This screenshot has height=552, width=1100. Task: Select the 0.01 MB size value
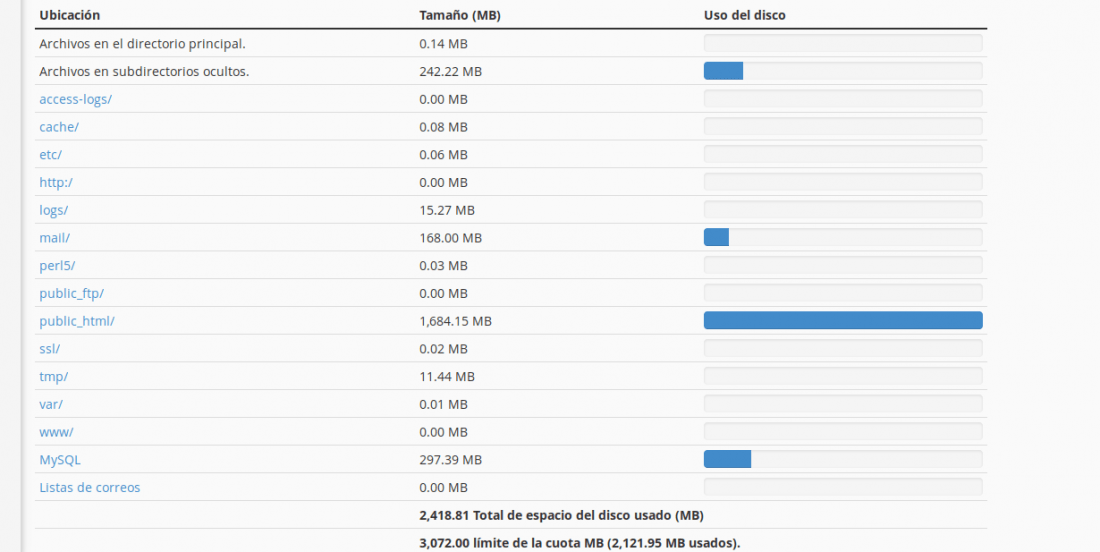pyautogui.click(x=443, y=405)
